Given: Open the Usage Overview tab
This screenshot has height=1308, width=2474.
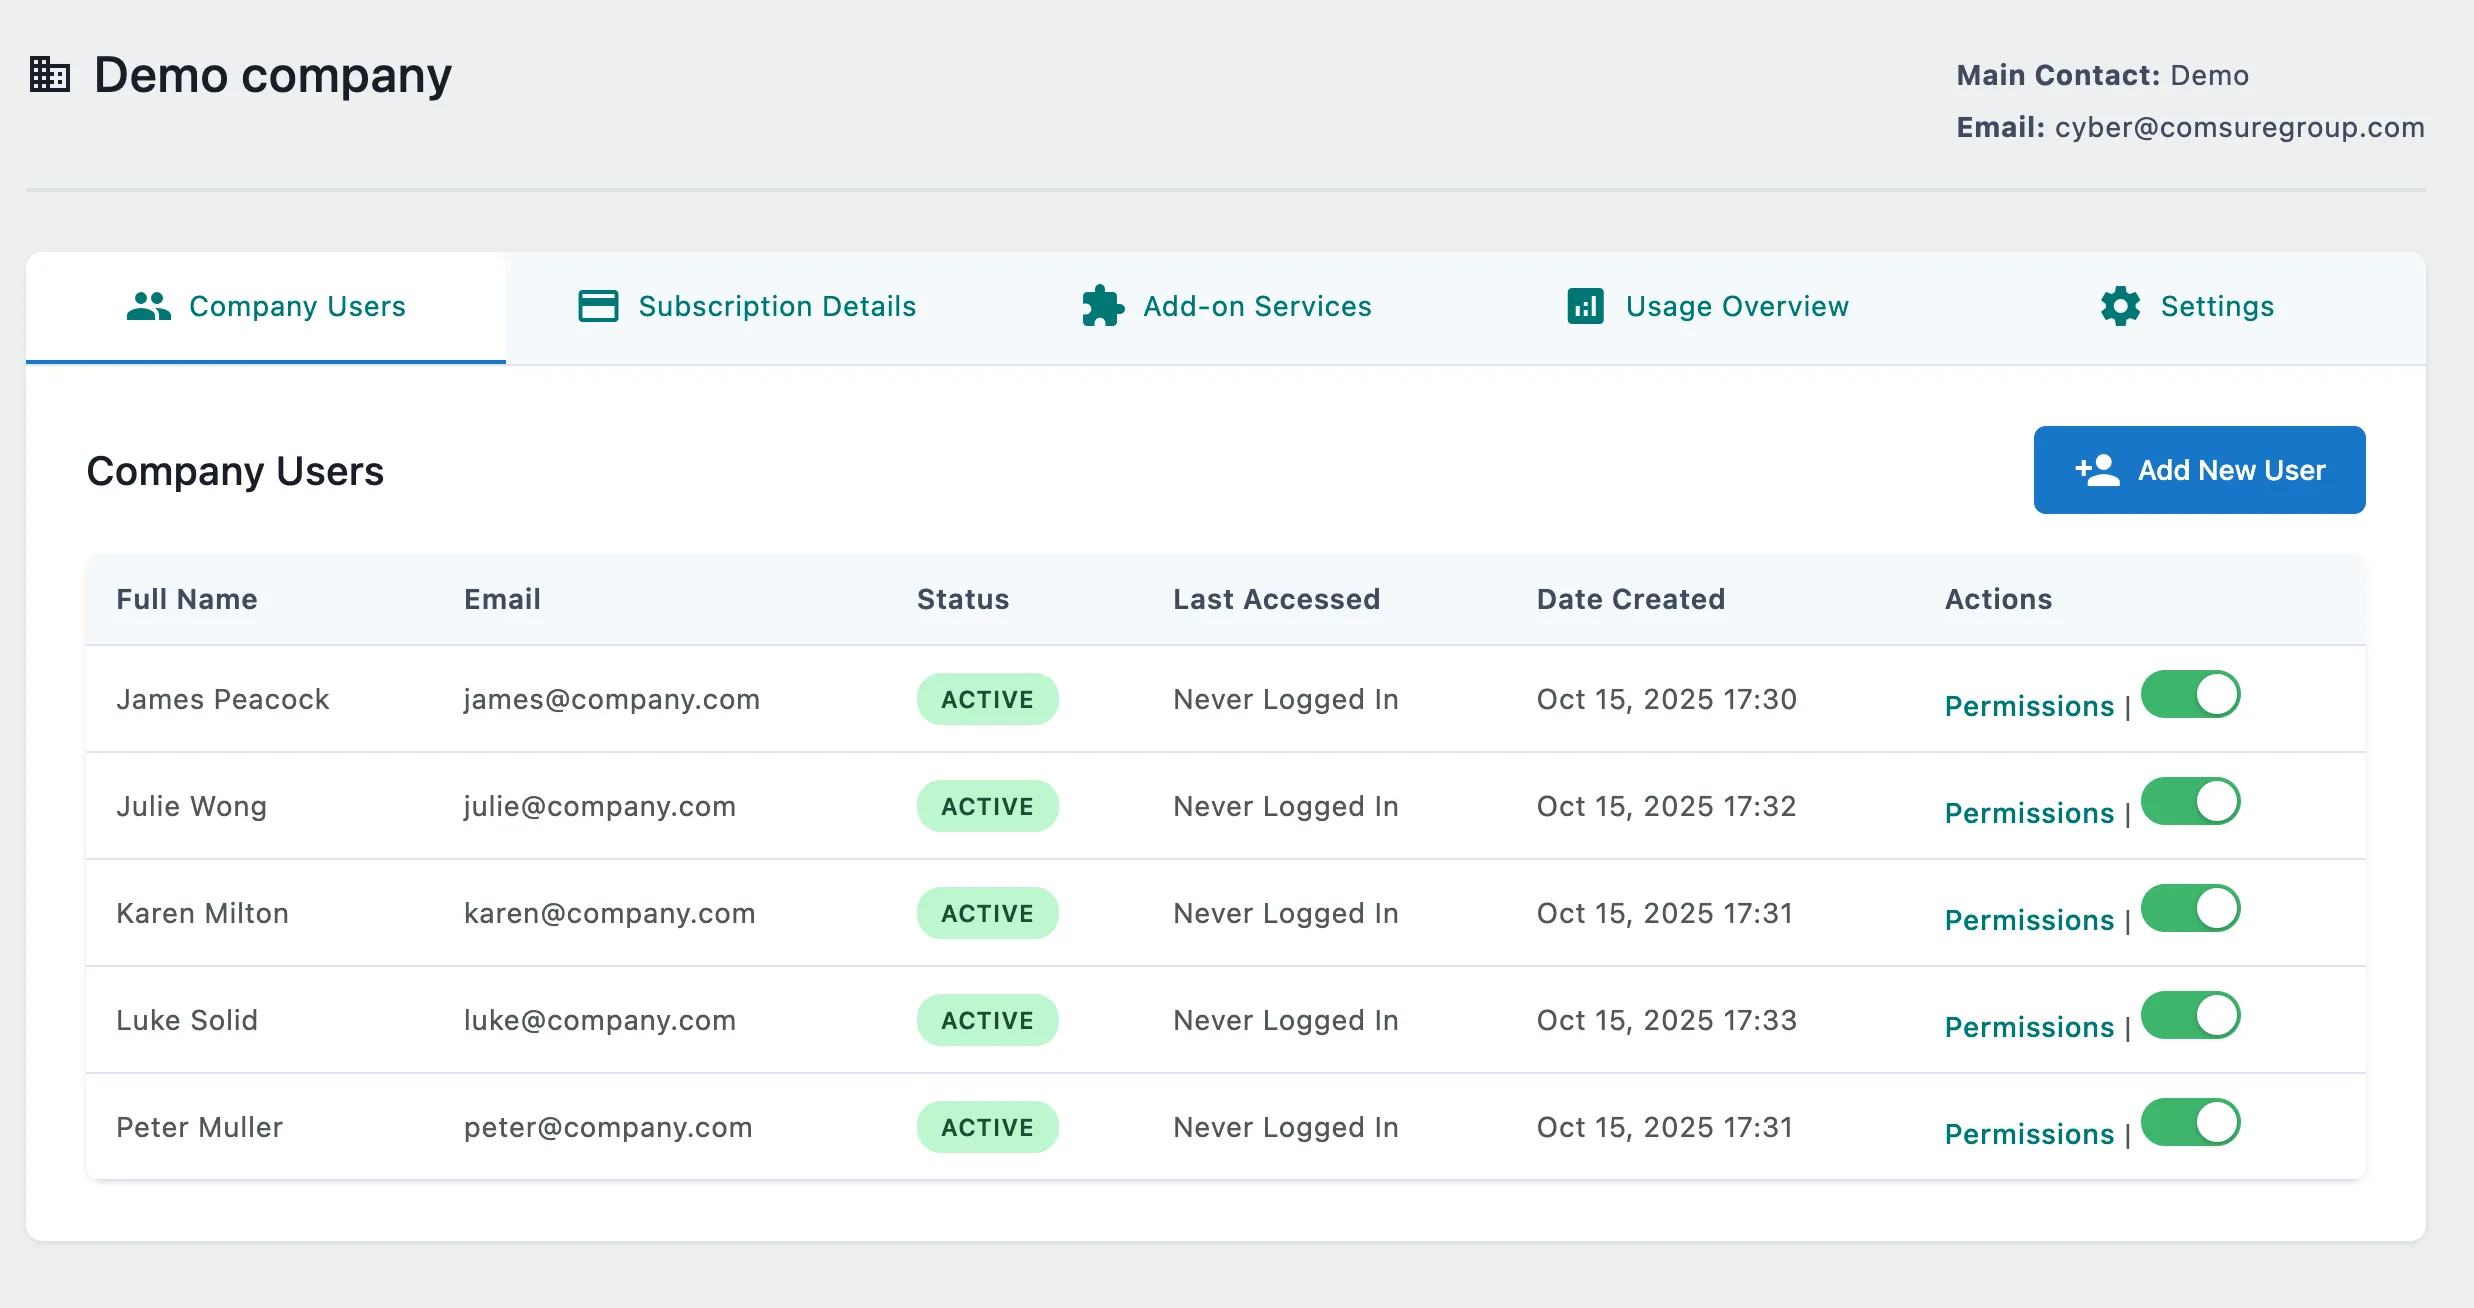Looking at the screenshot, I should (1737, 306).
